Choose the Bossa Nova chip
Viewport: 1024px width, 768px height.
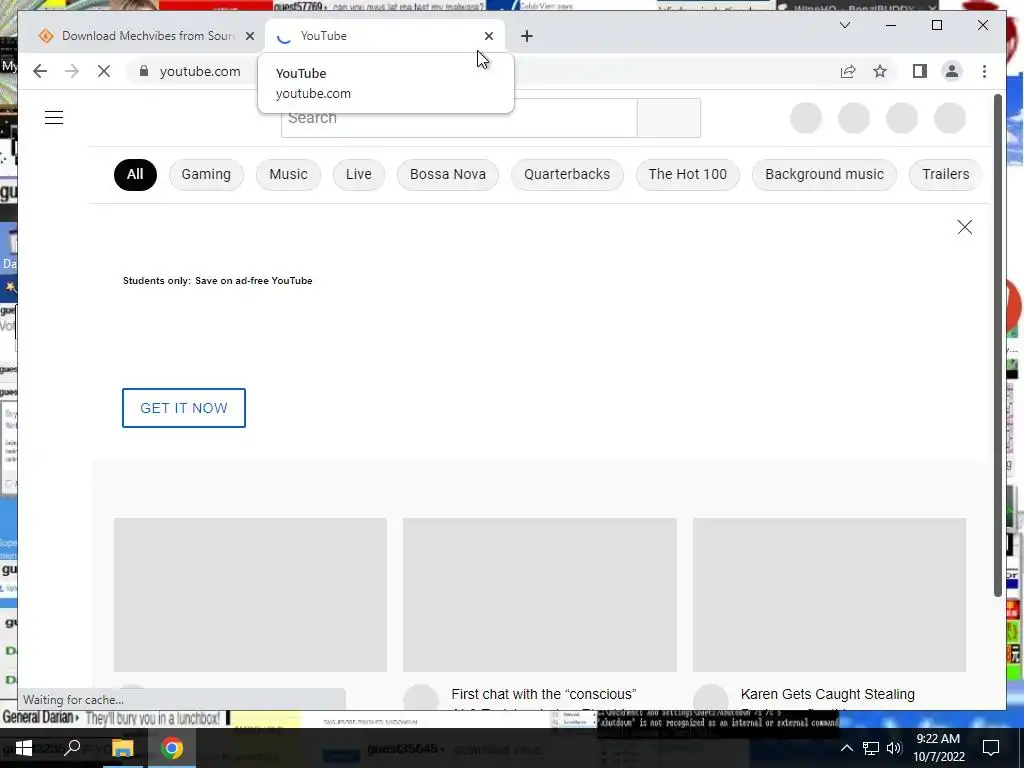tap(448, 174)
